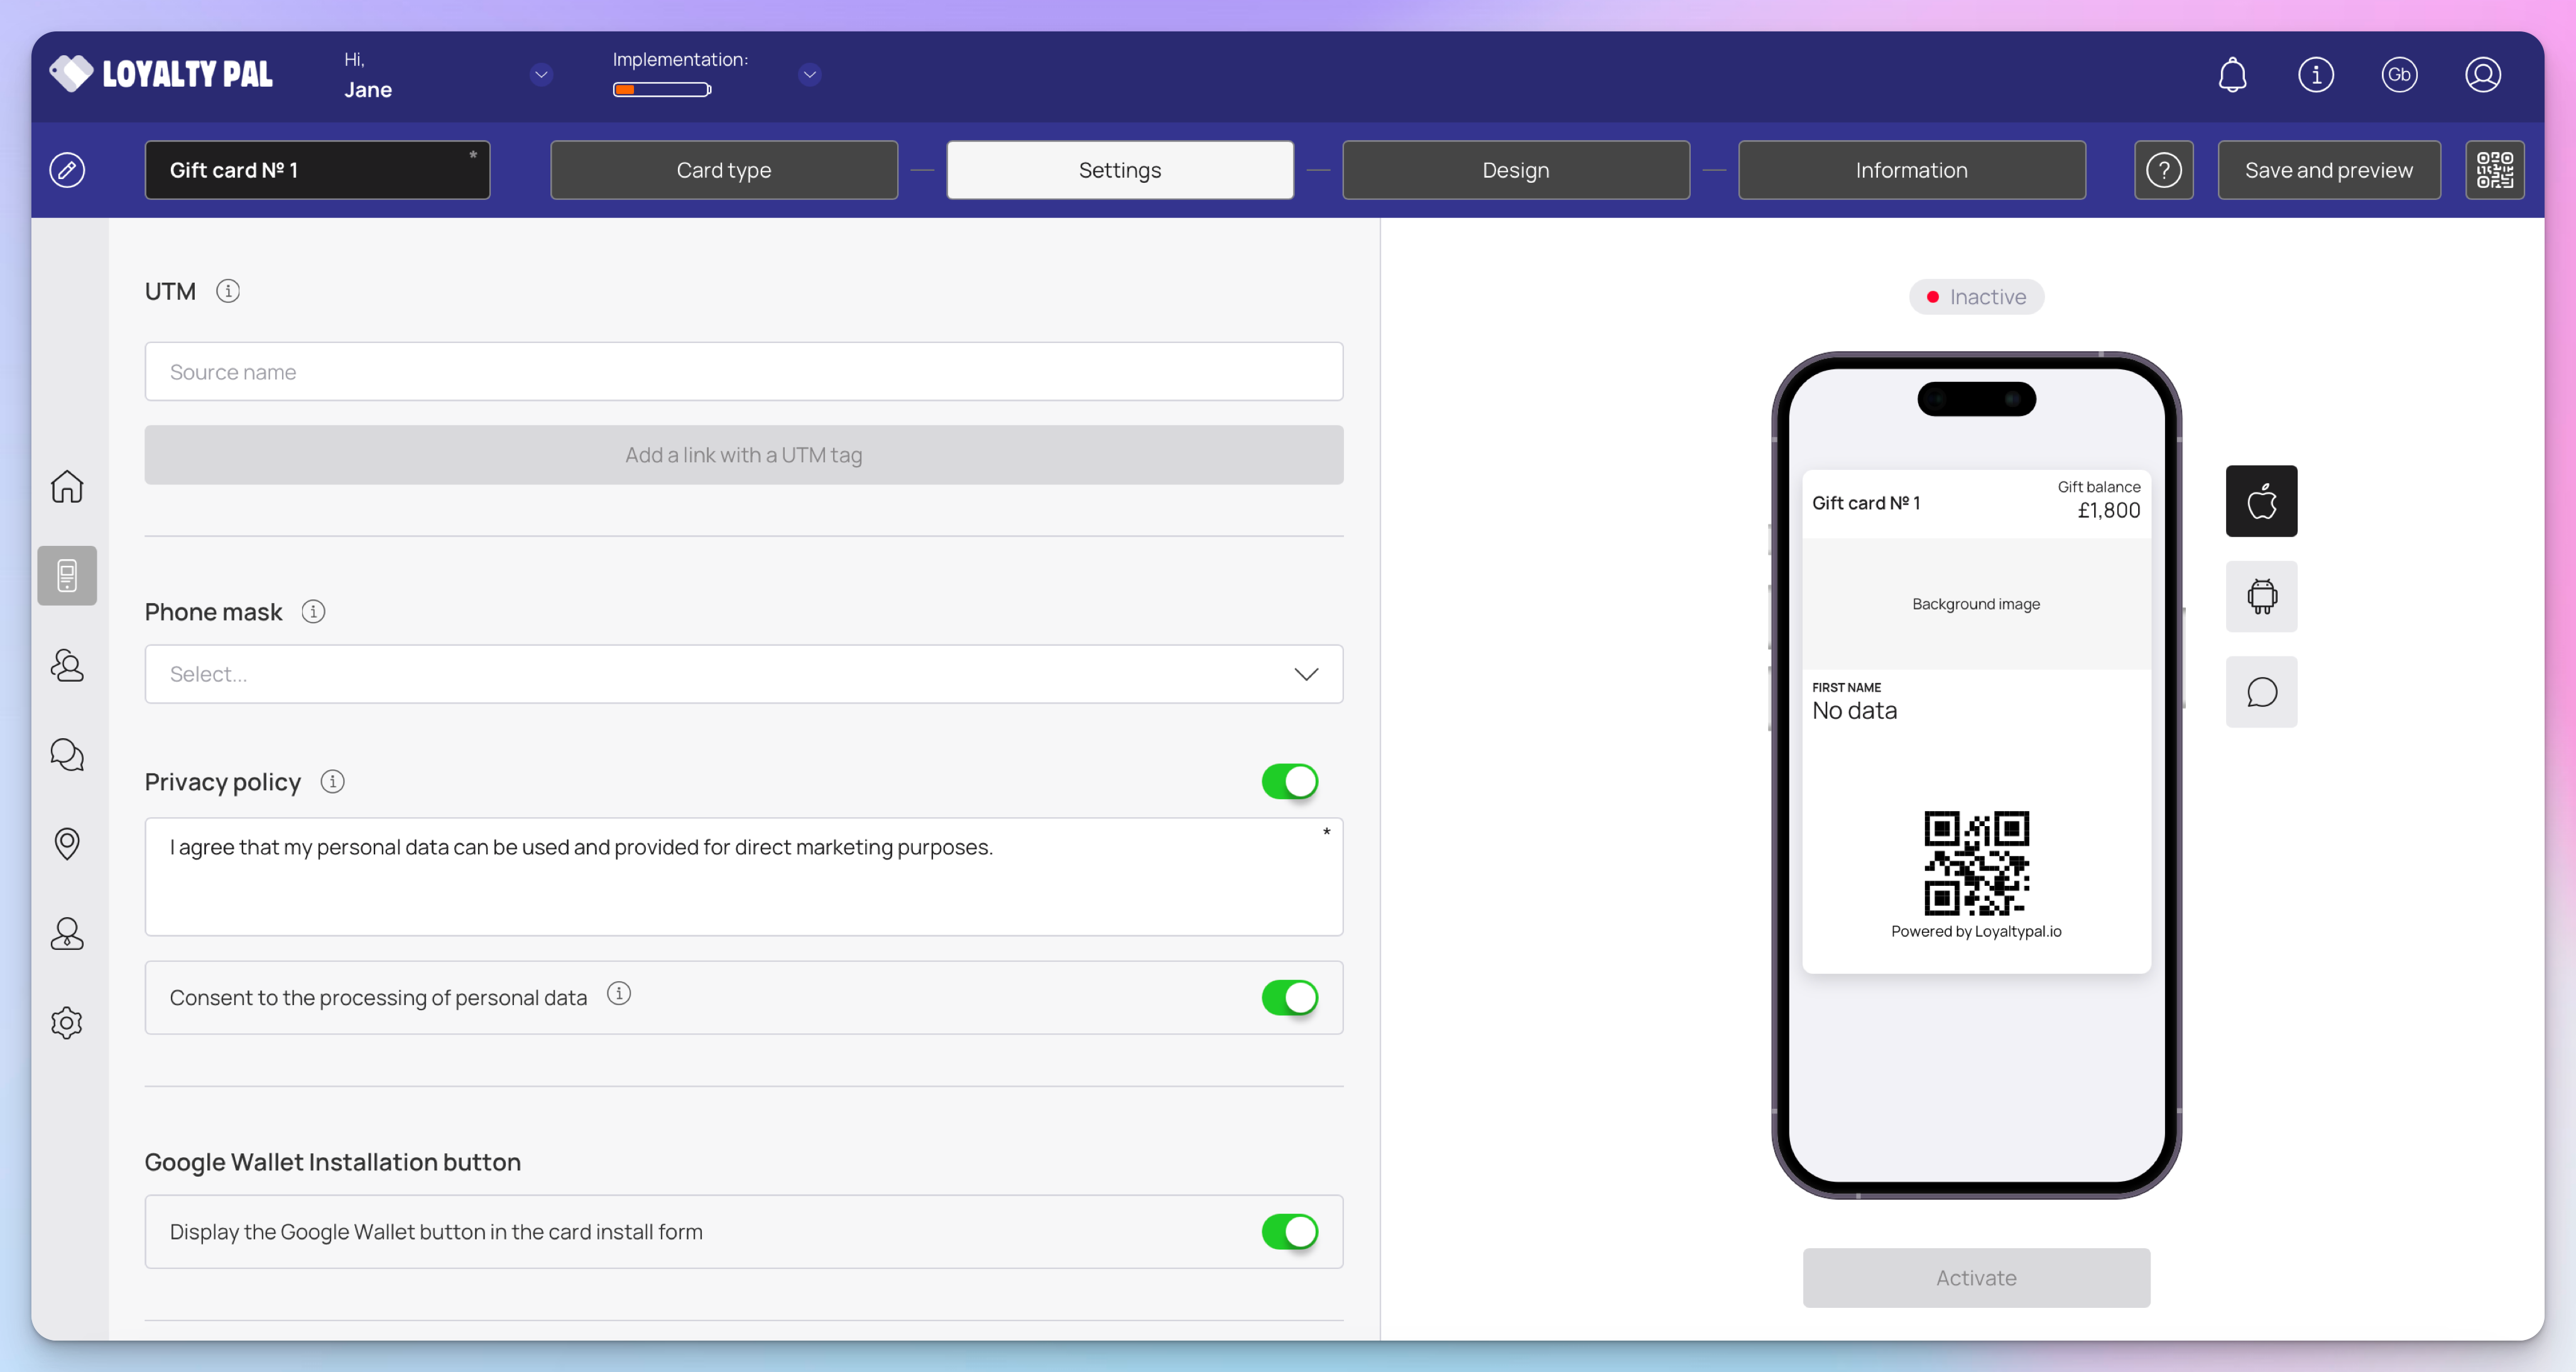Viewport: 2576px width, 1372px height.
Task: Switch preview to Apple wallet view
Action: pos(2261,501)
